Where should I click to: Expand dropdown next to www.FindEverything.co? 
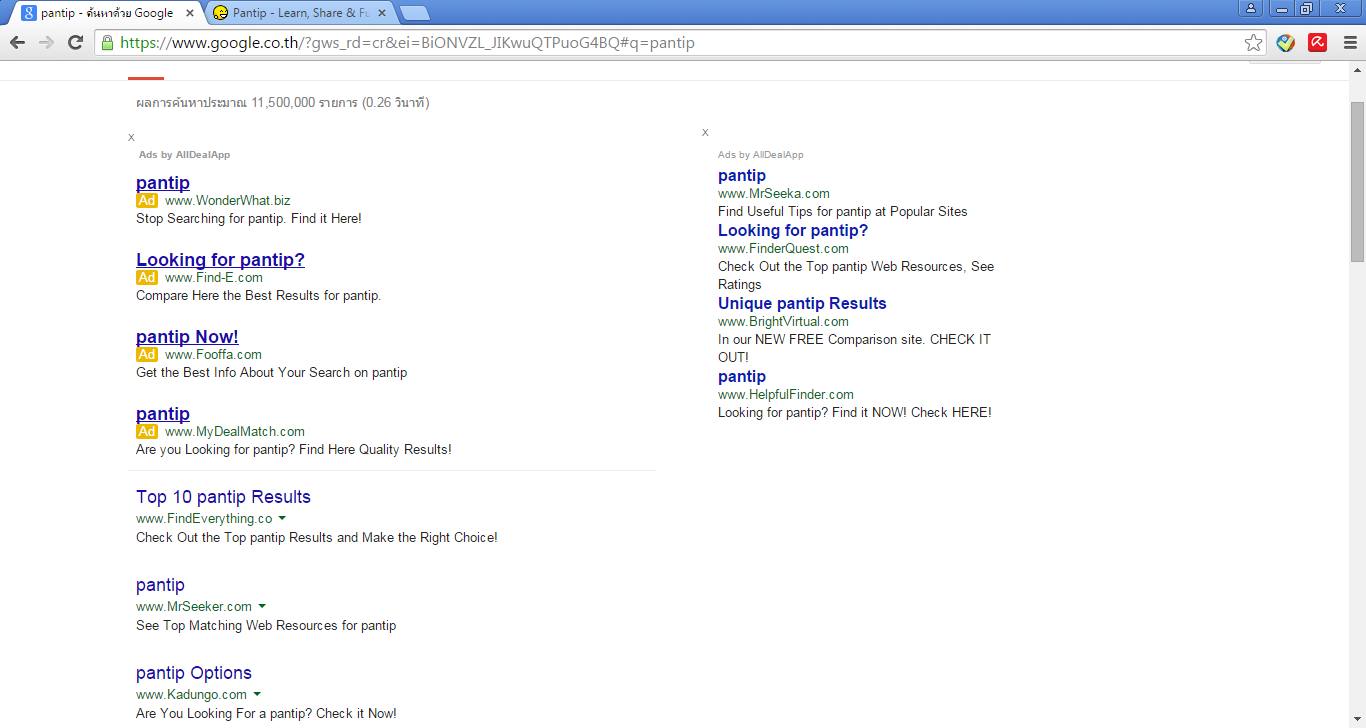coord(282,518)
